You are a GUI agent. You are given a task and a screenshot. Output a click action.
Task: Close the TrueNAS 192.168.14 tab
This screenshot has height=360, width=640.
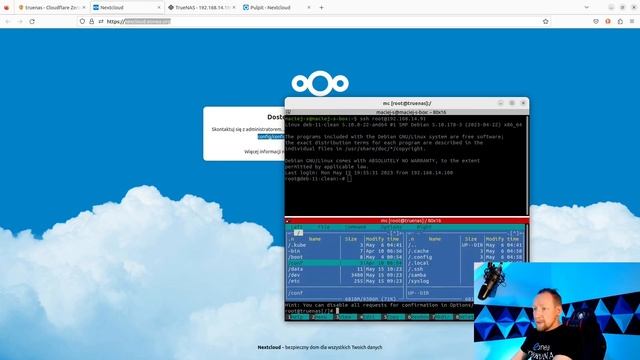click(234, 7)
